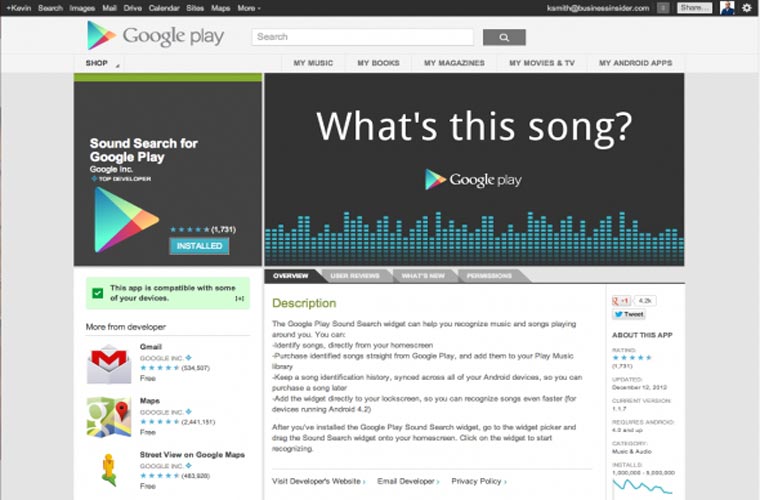Click the Gmail app icon
This screenshot has height=500, width=760.
[108, 365]
